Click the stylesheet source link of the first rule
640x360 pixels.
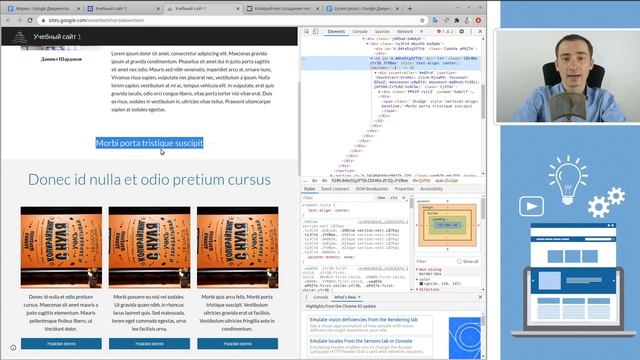[x=382, y=222]
